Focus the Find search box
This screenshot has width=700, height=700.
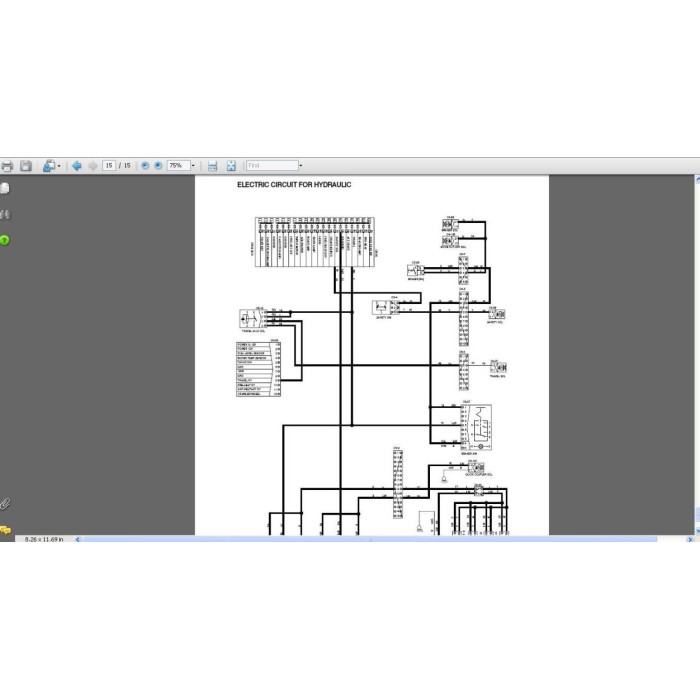pos(272,166)
